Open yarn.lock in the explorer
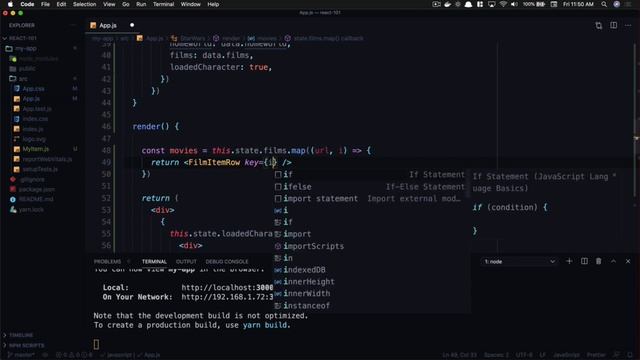Viewport: 640px width, 360px height. (x=31, y=209)
